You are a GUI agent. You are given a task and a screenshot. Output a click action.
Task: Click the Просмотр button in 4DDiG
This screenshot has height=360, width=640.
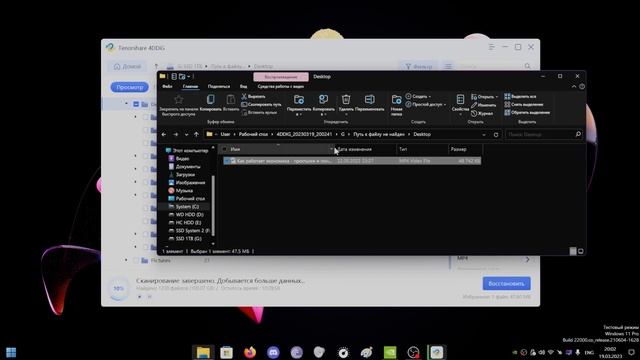click(x=130, y=87)
